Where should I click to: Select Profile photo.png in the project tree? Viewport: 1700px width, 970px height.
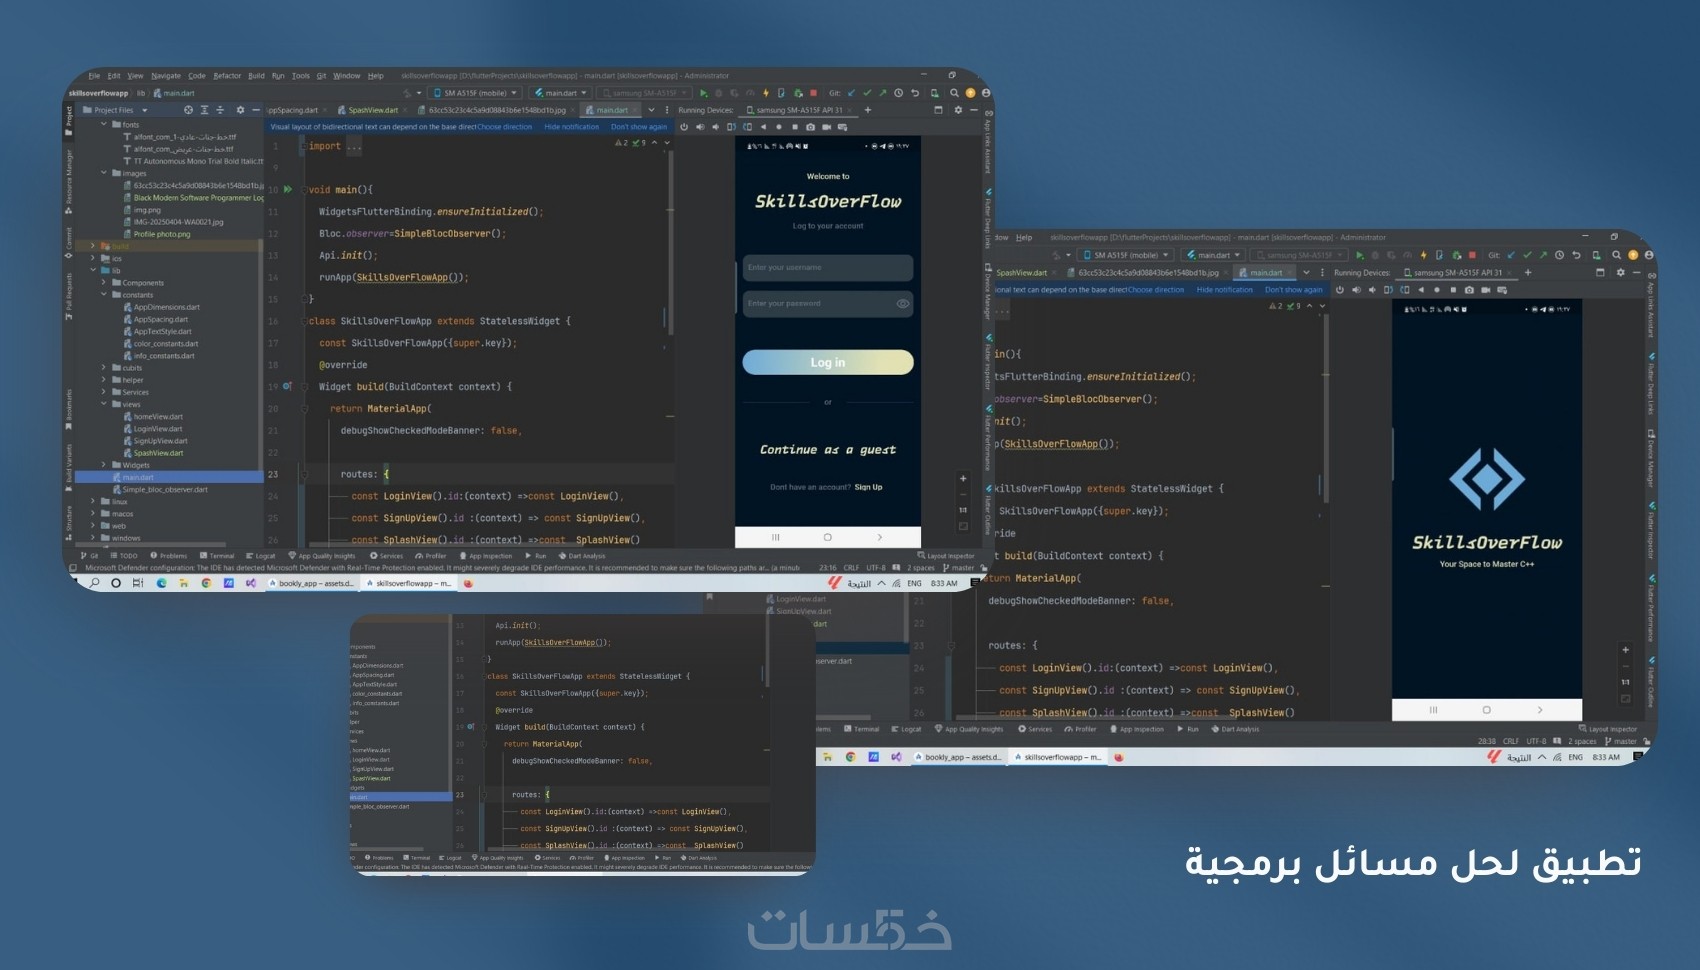(x=161, y=234)
